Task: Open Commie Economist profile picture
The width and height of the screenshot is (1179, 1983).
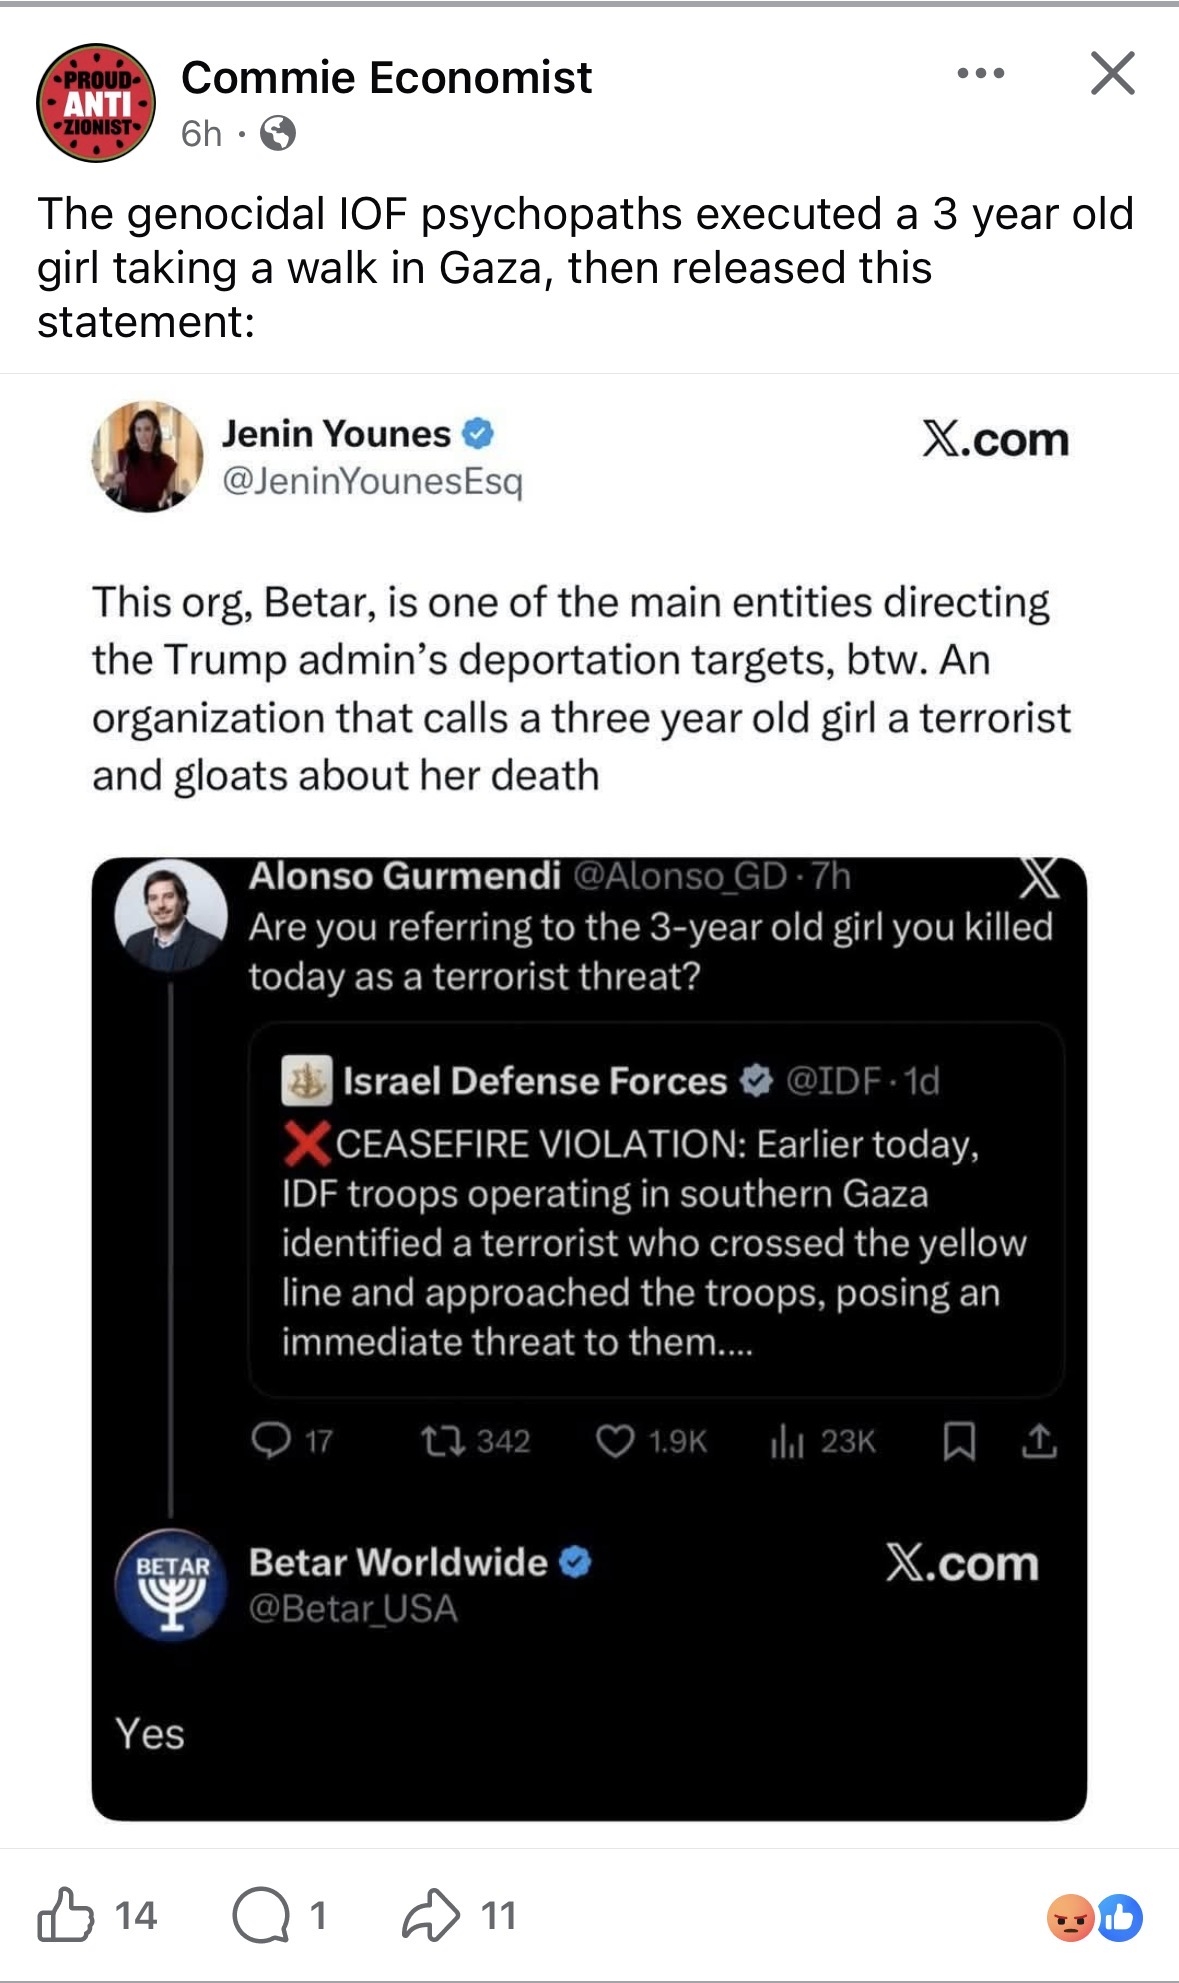Action: [95, 103]
